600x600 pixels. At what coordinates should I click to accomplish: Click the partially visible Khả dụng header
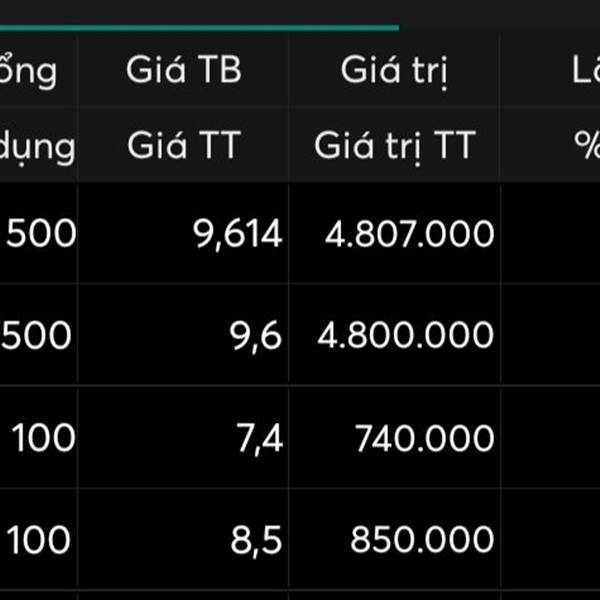coord(38,147)
